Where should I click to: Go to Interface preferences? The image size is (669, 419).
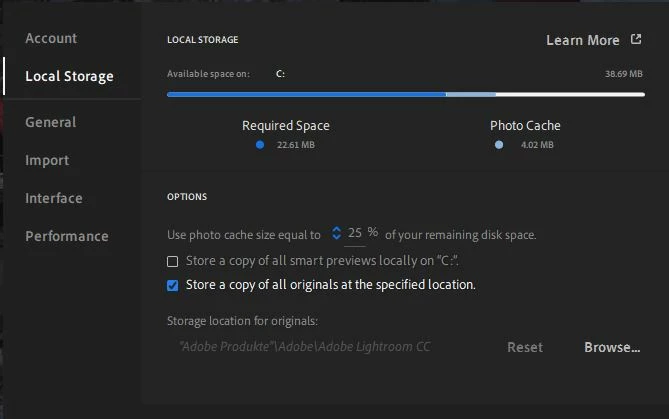54,198
